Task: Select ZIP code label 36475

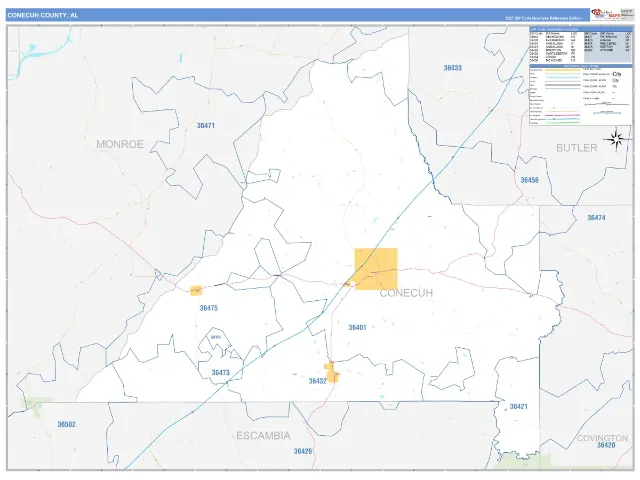Action: coord(209,308)
